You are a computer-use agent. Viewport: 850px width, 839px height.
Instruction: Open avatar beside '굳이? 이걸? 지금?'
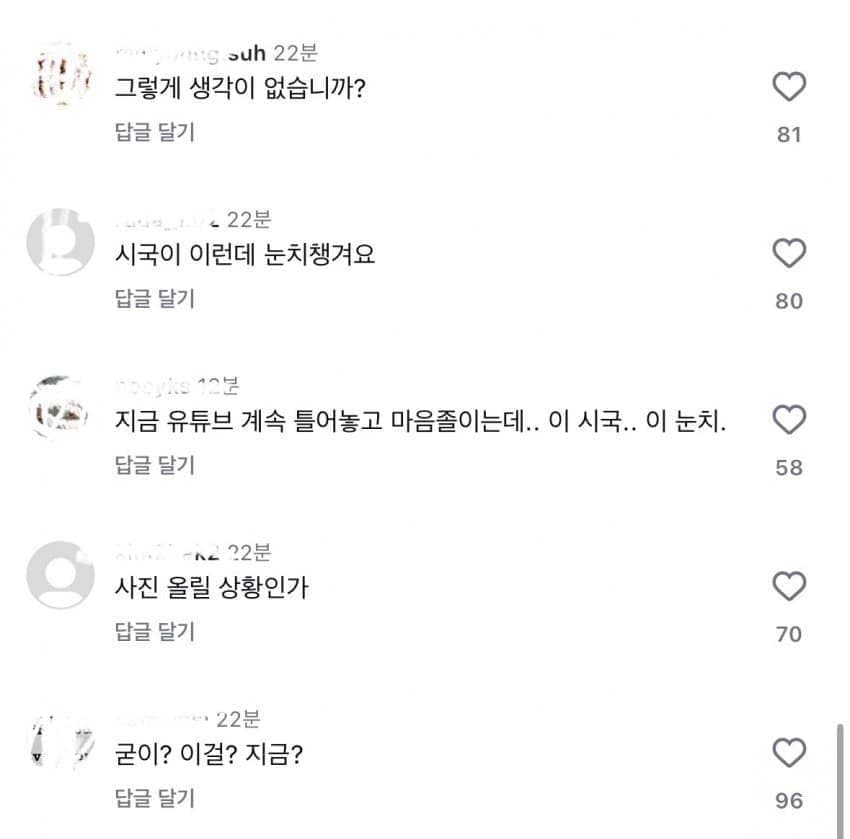(x=61, y=741)
